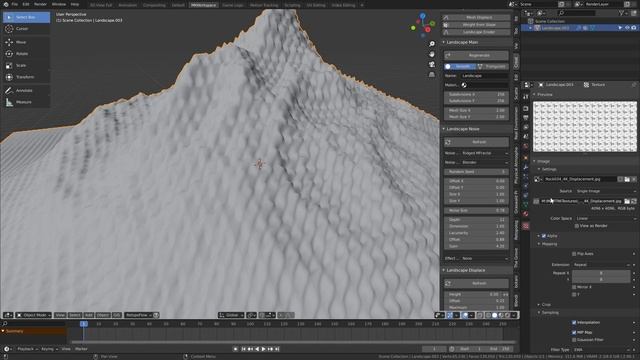
Task: Open the Edit menu
Action: tap(26, 4)
